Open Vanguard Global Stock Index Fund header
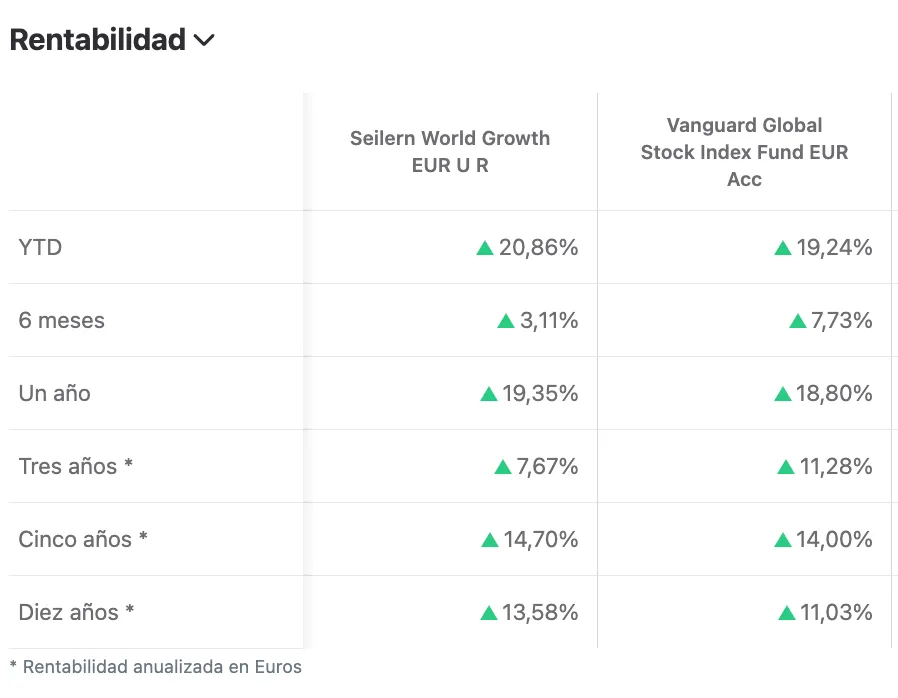This screenshot has height=698, width=898. point(744,152)
